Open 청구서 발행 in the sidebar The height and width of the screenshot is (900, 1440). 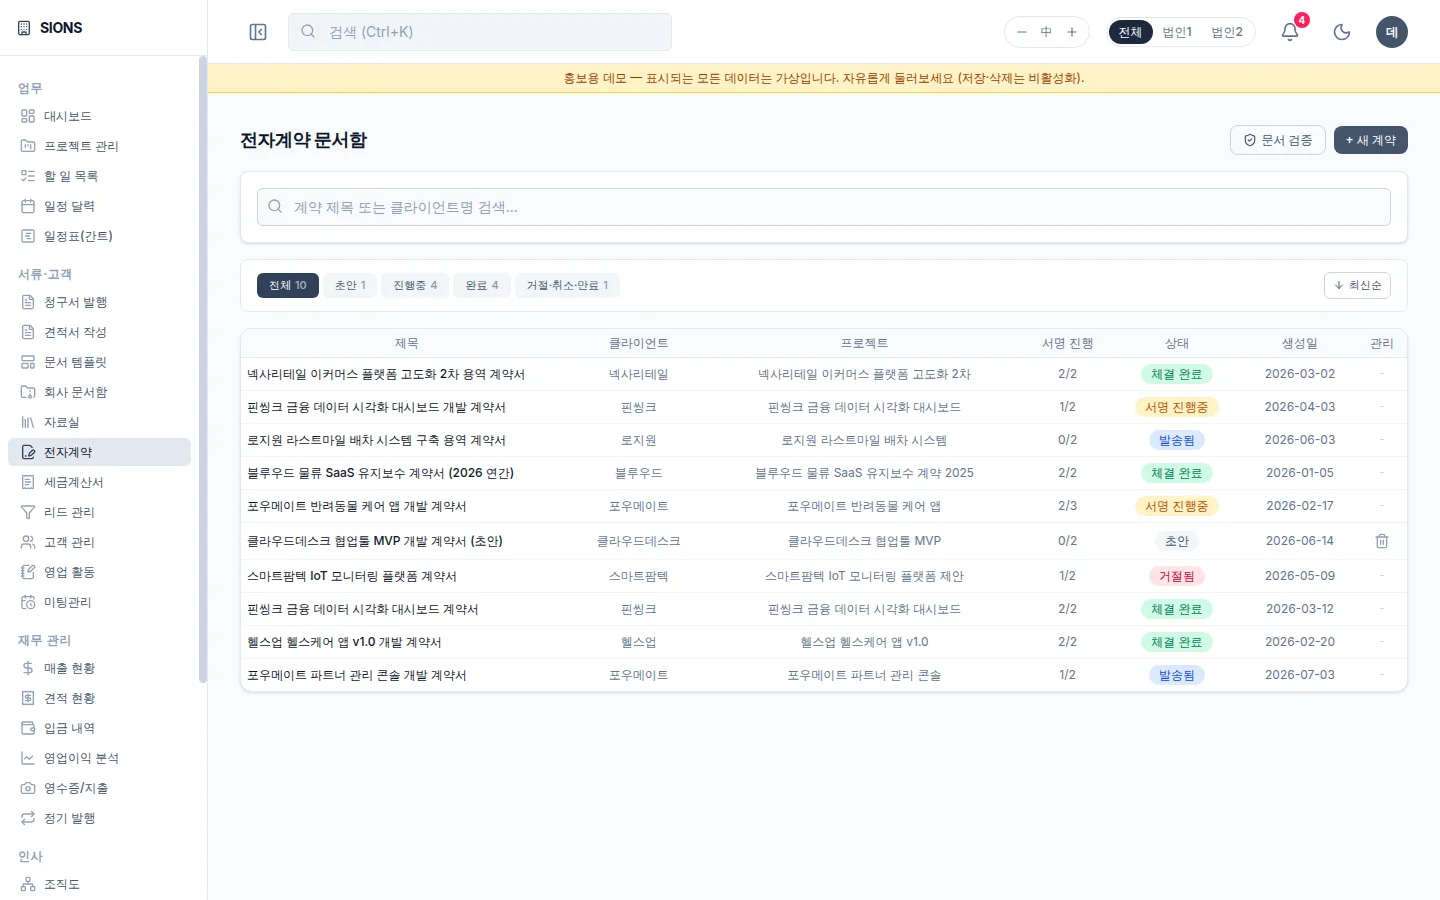click(x=99, y=302)
